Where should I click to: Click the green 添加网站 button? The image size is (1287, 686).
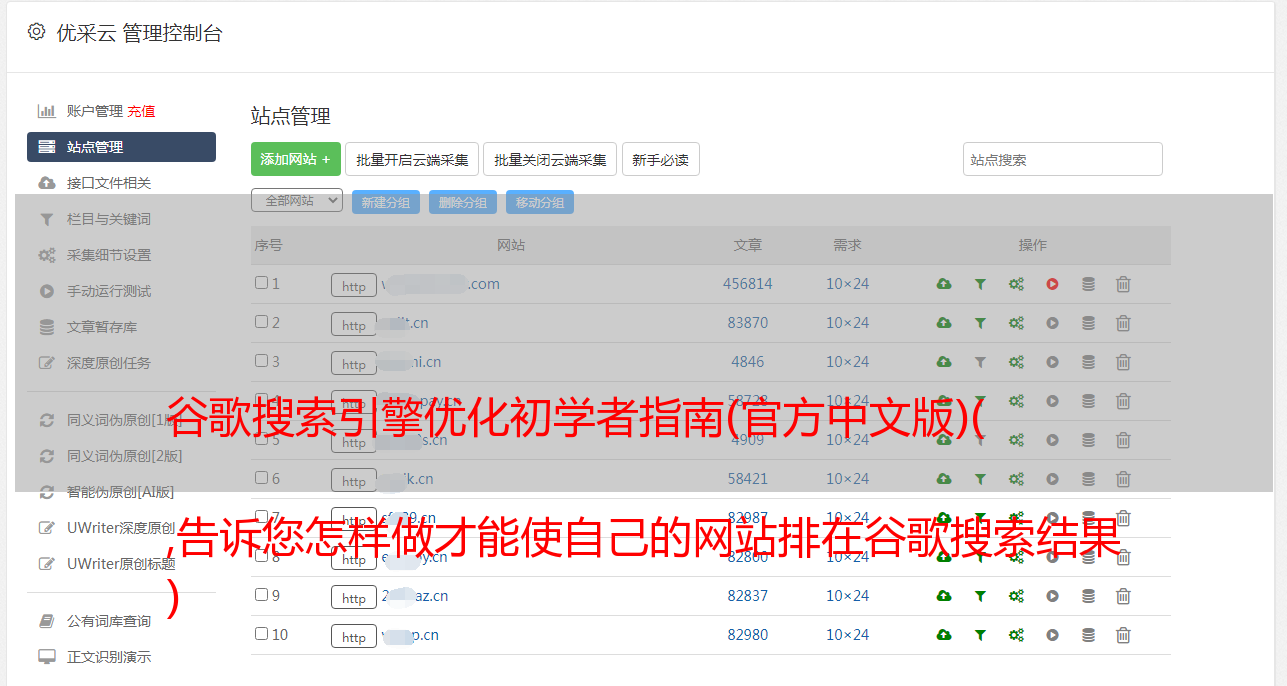(x=296, y=159)
